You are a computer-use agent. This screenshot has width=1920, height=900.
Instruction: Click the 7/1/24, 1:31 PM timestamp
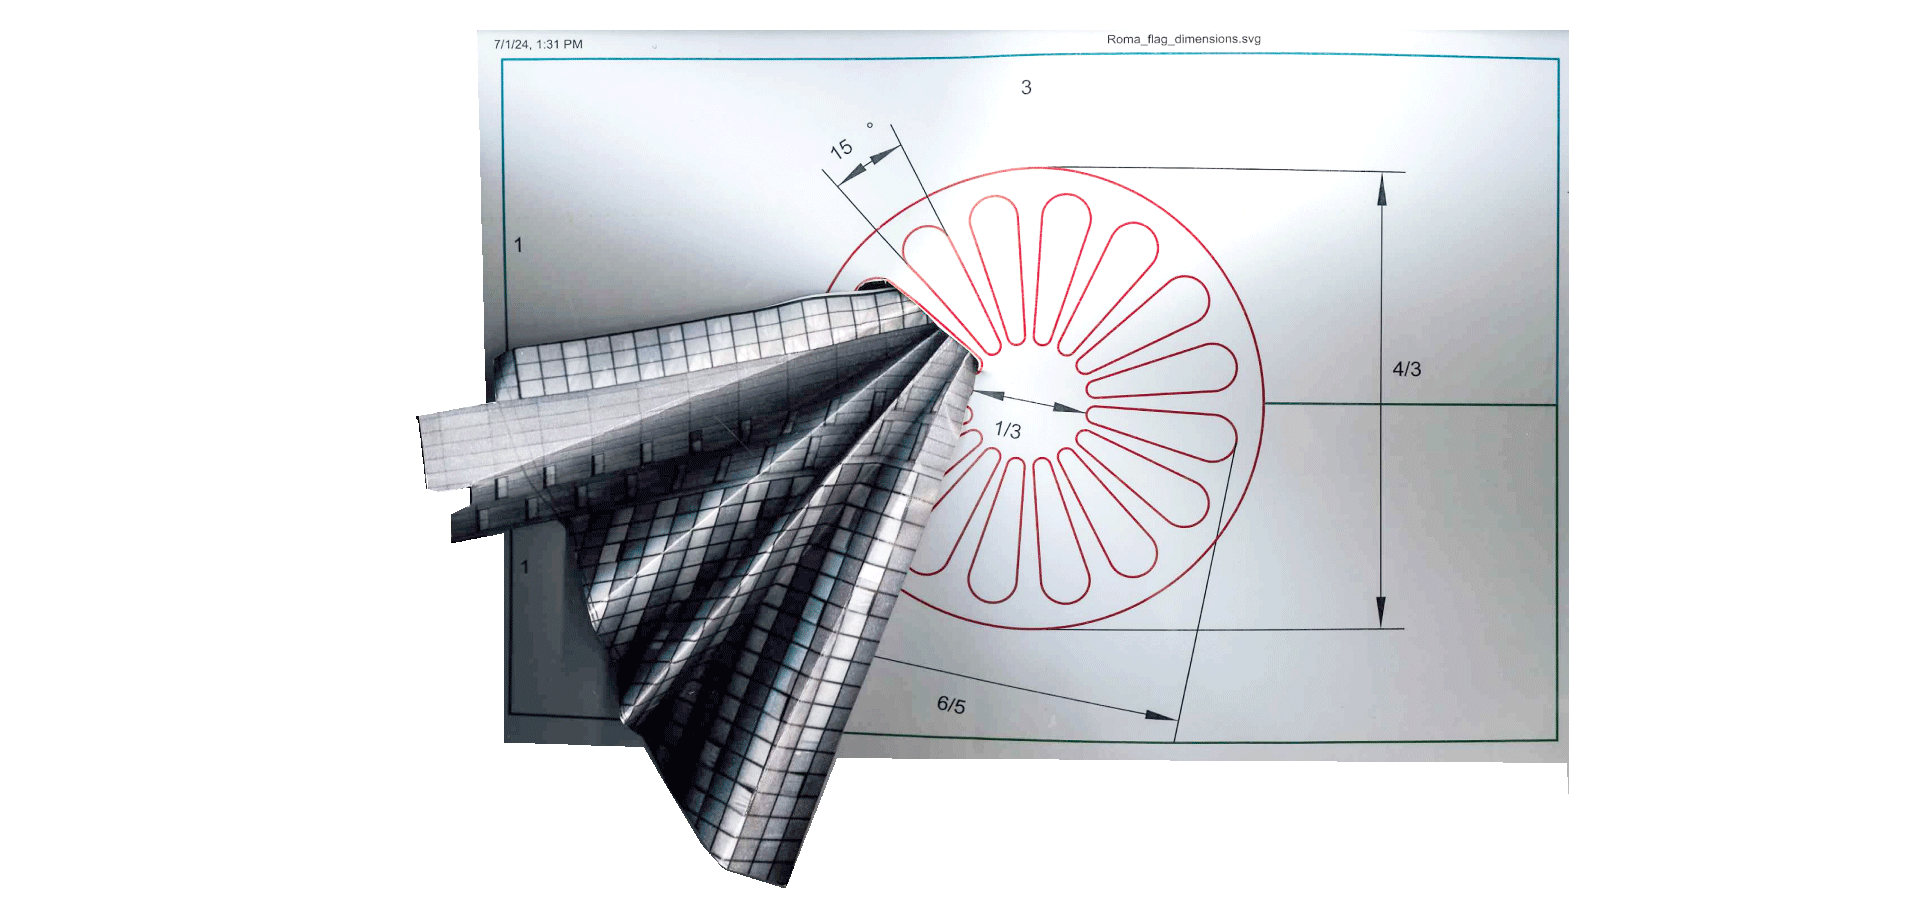538,45
